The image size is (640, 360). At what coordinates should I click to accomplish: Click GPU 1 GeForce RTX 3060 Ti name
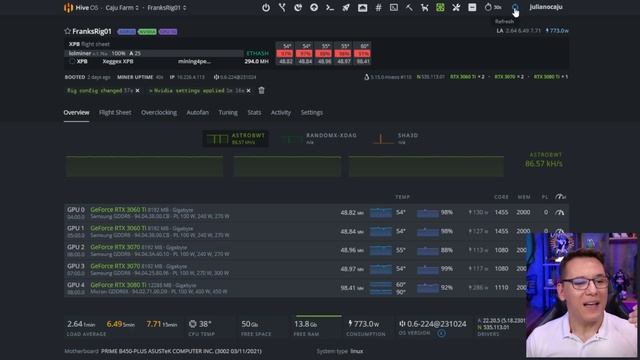[118, 228]
